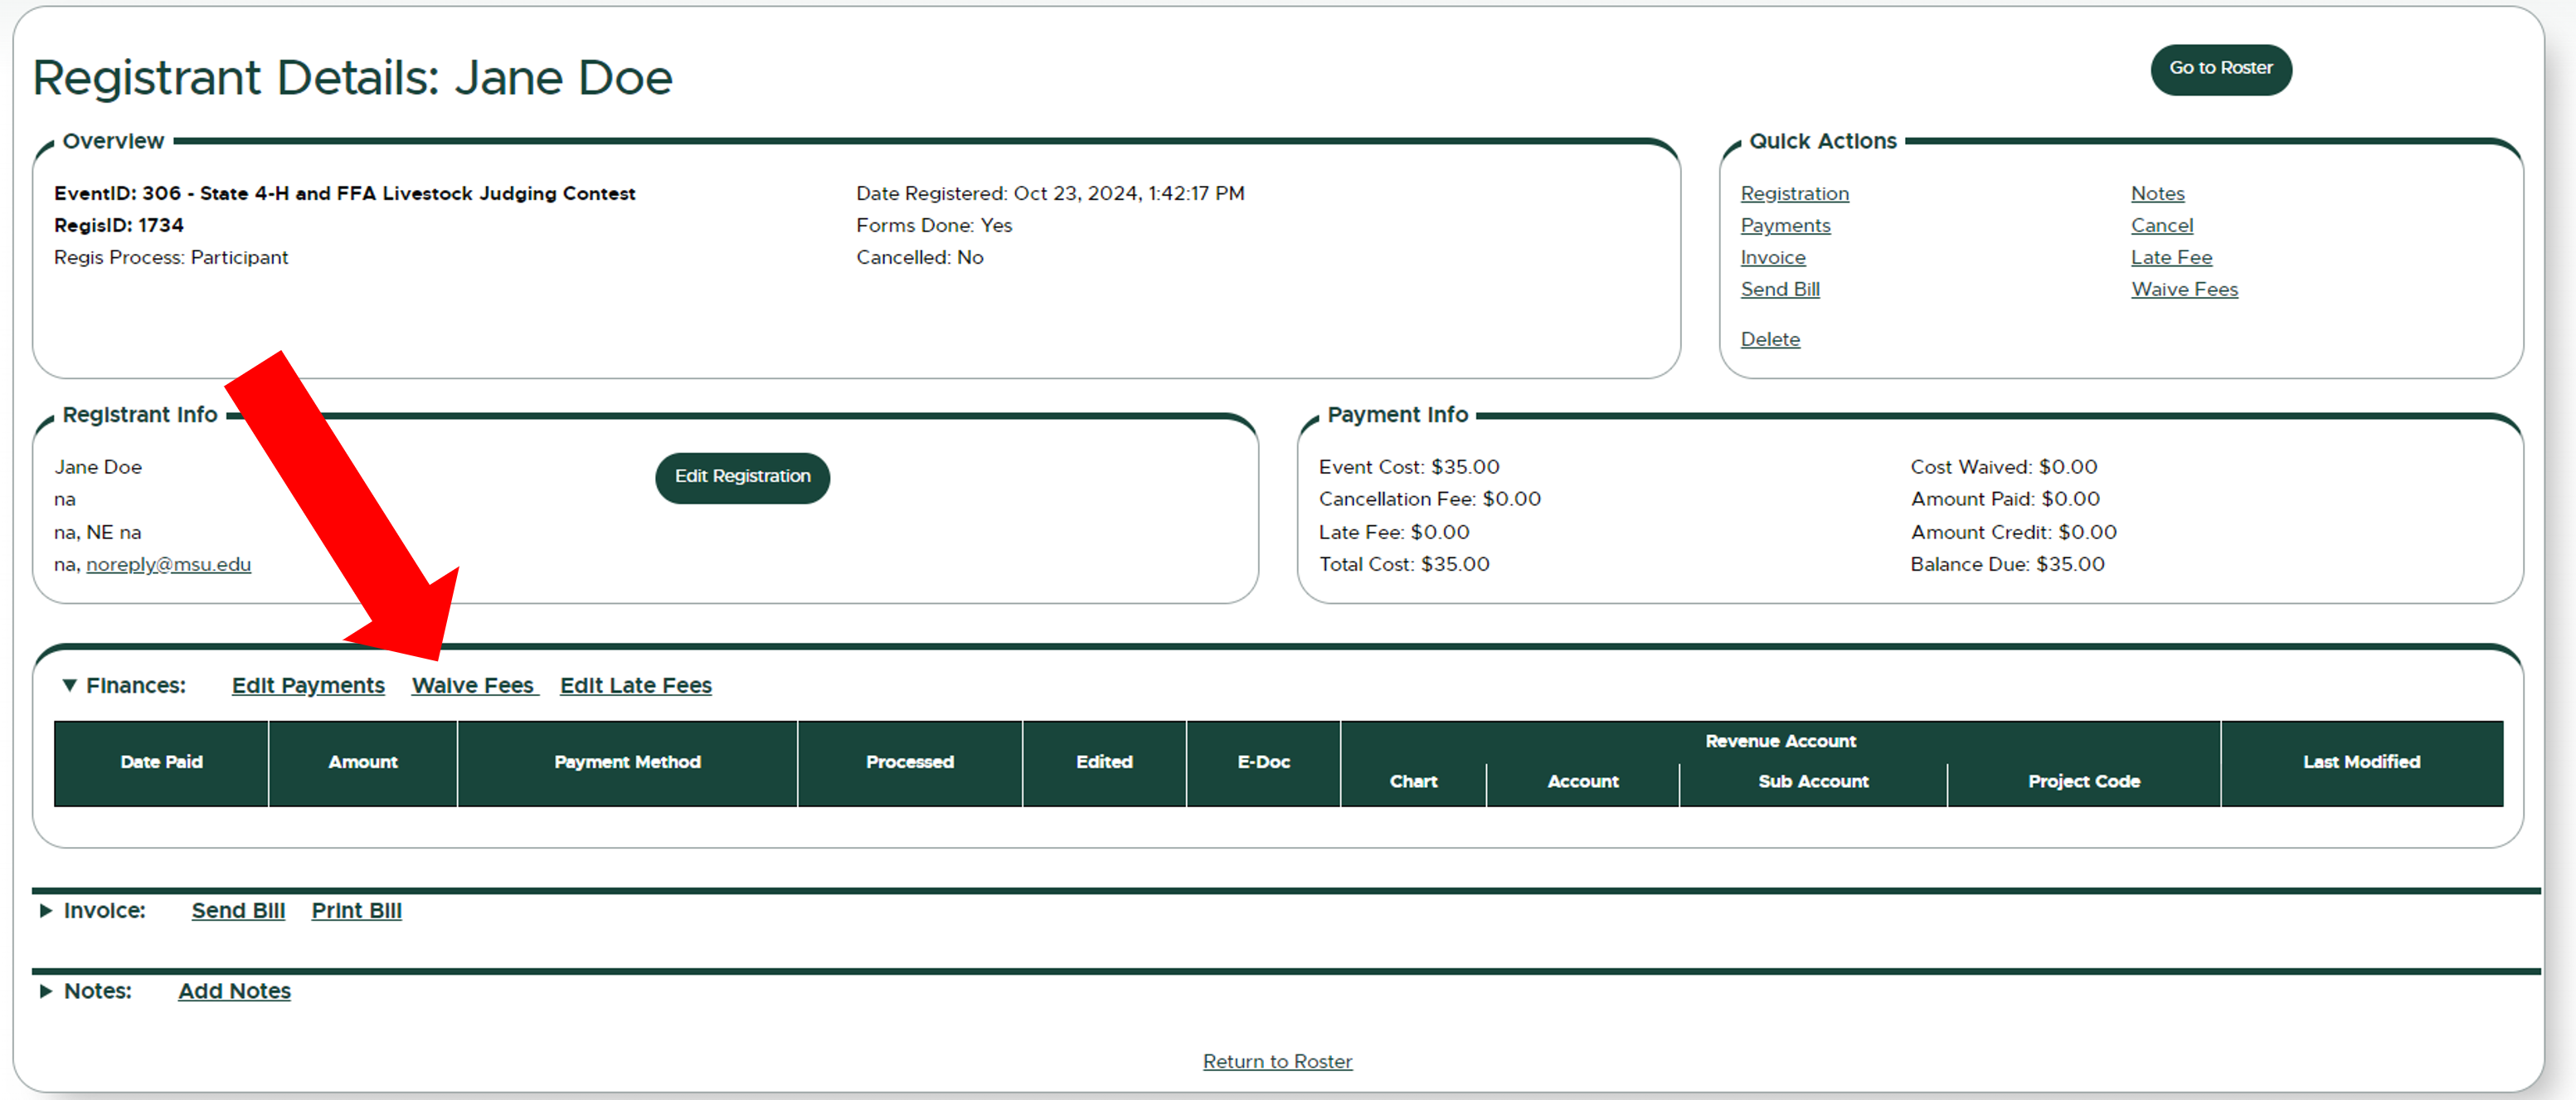
Task: Open Notes in Quick Actions
Action: [2157, 193]
